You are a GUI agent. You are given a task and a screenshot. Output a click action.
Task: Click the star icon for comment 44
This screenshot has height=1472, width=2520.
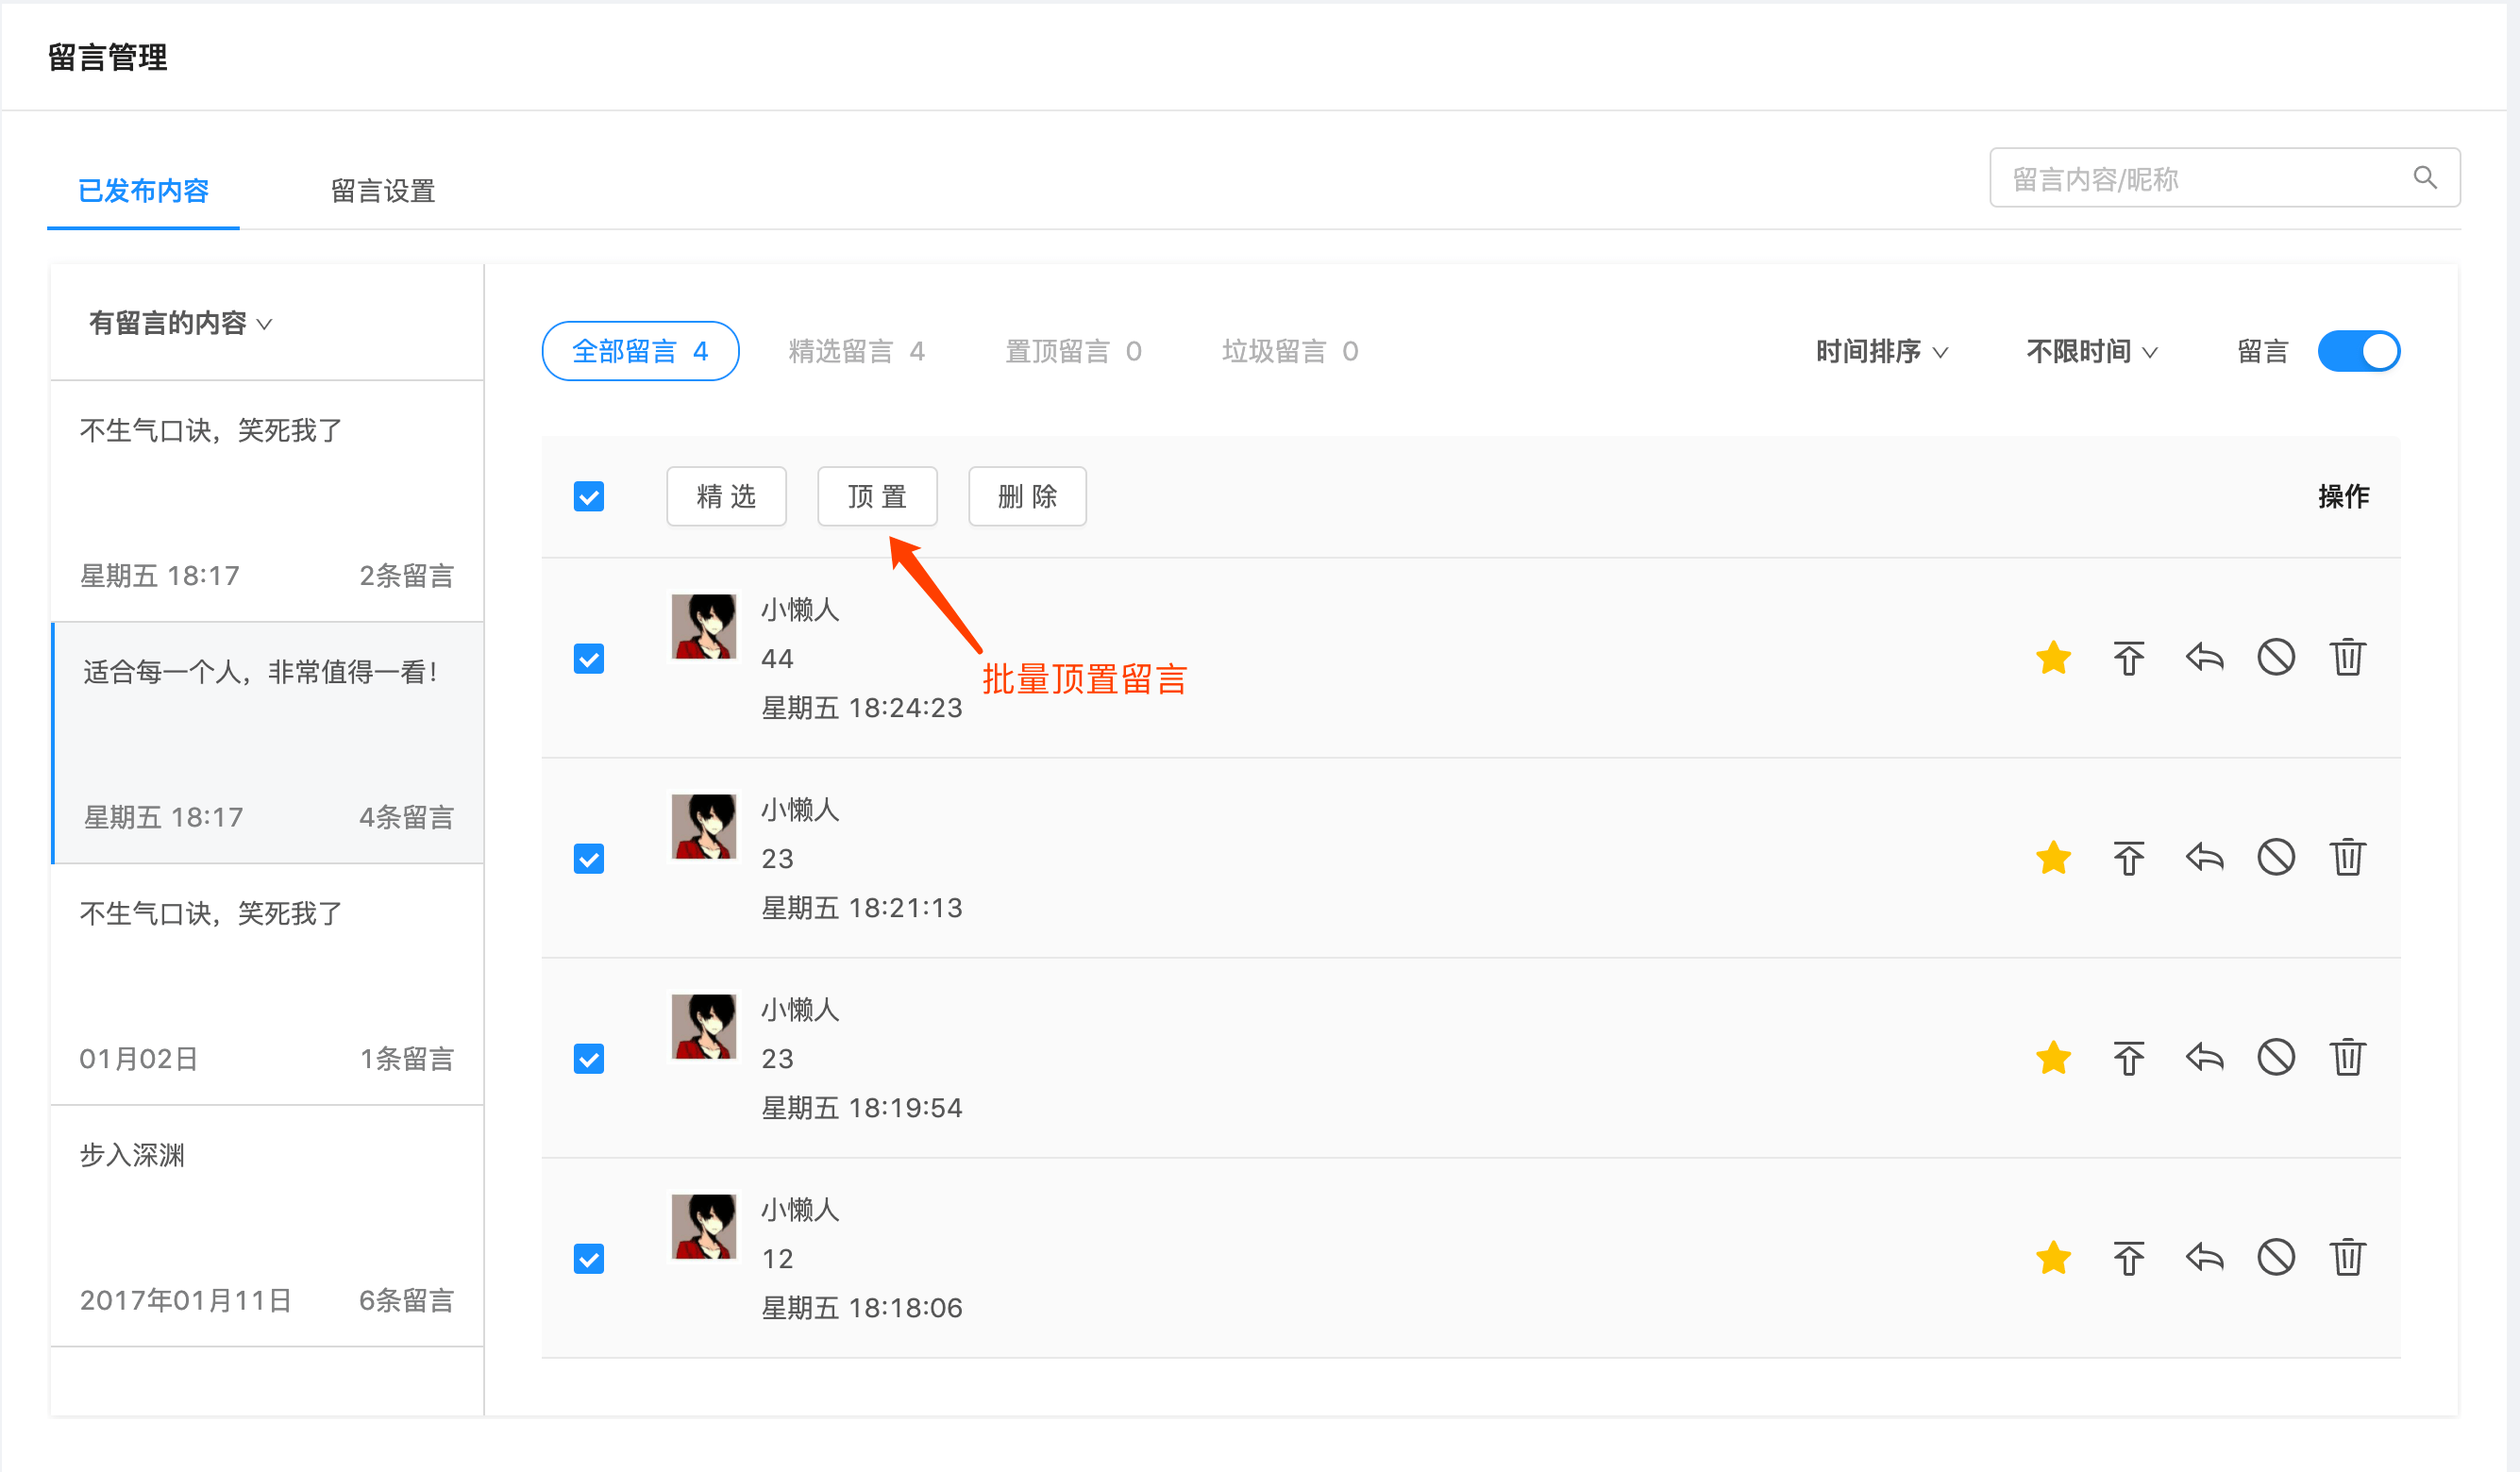tap(2053, 658)
